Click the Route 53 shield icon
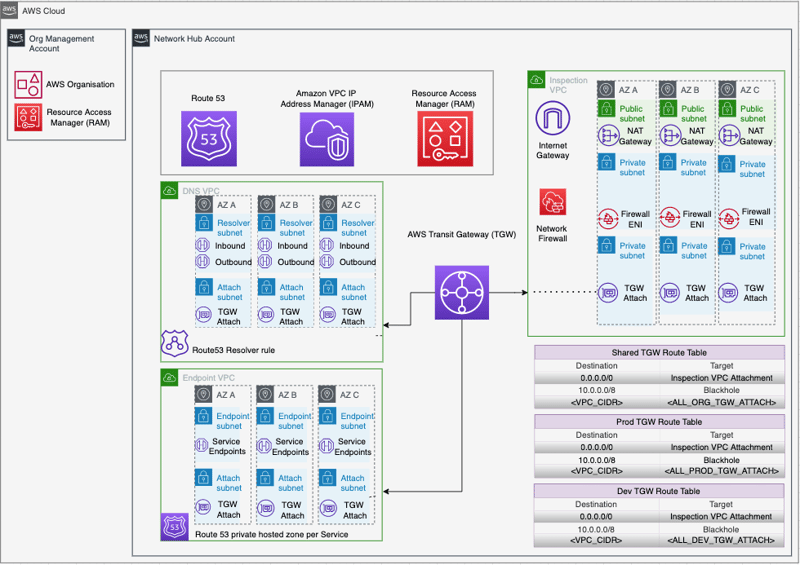The width and height of the screenshot is (800, 565). pos(209,139)
